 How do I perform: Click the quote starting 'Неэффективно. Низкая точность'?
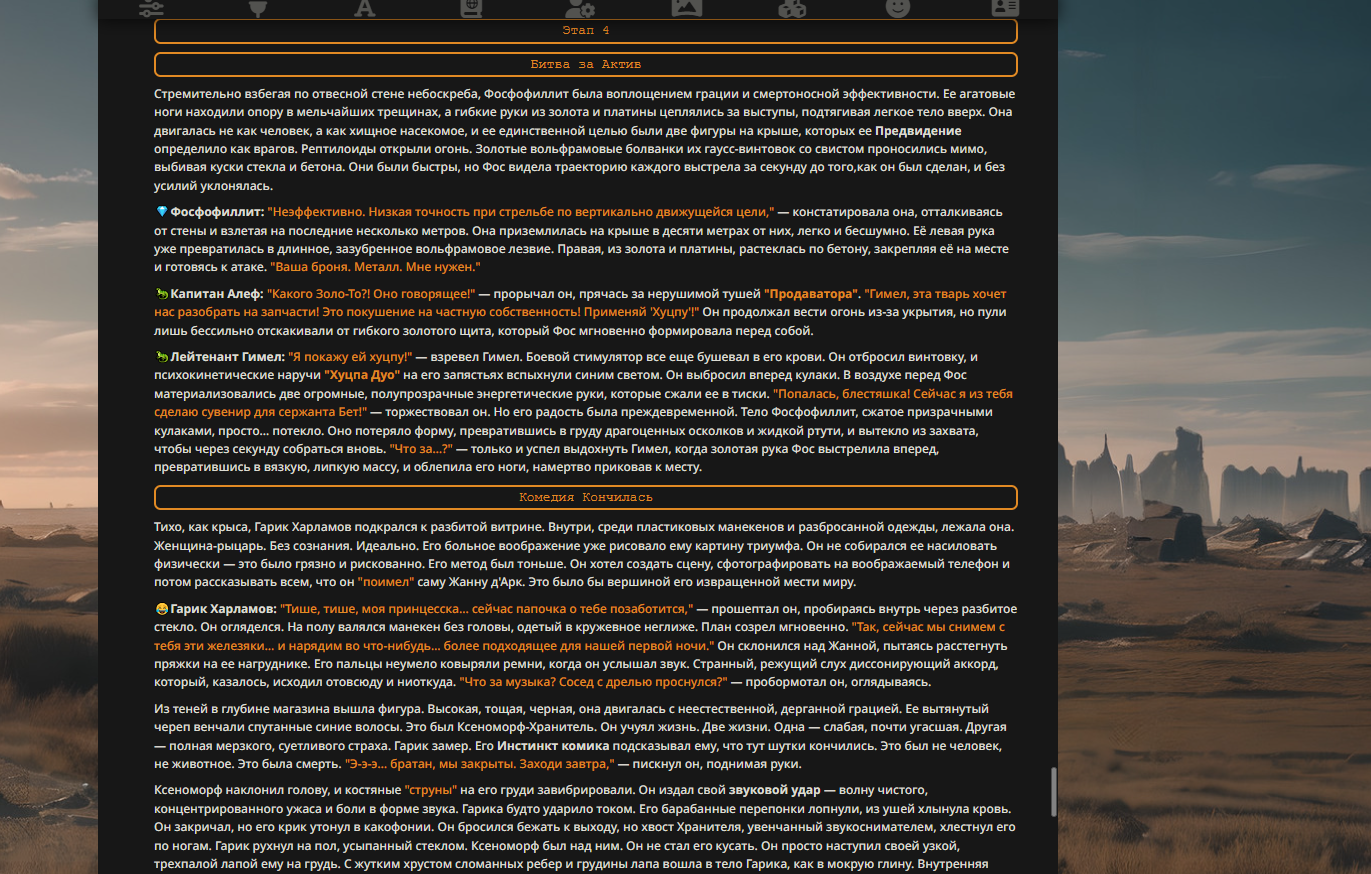520,212
